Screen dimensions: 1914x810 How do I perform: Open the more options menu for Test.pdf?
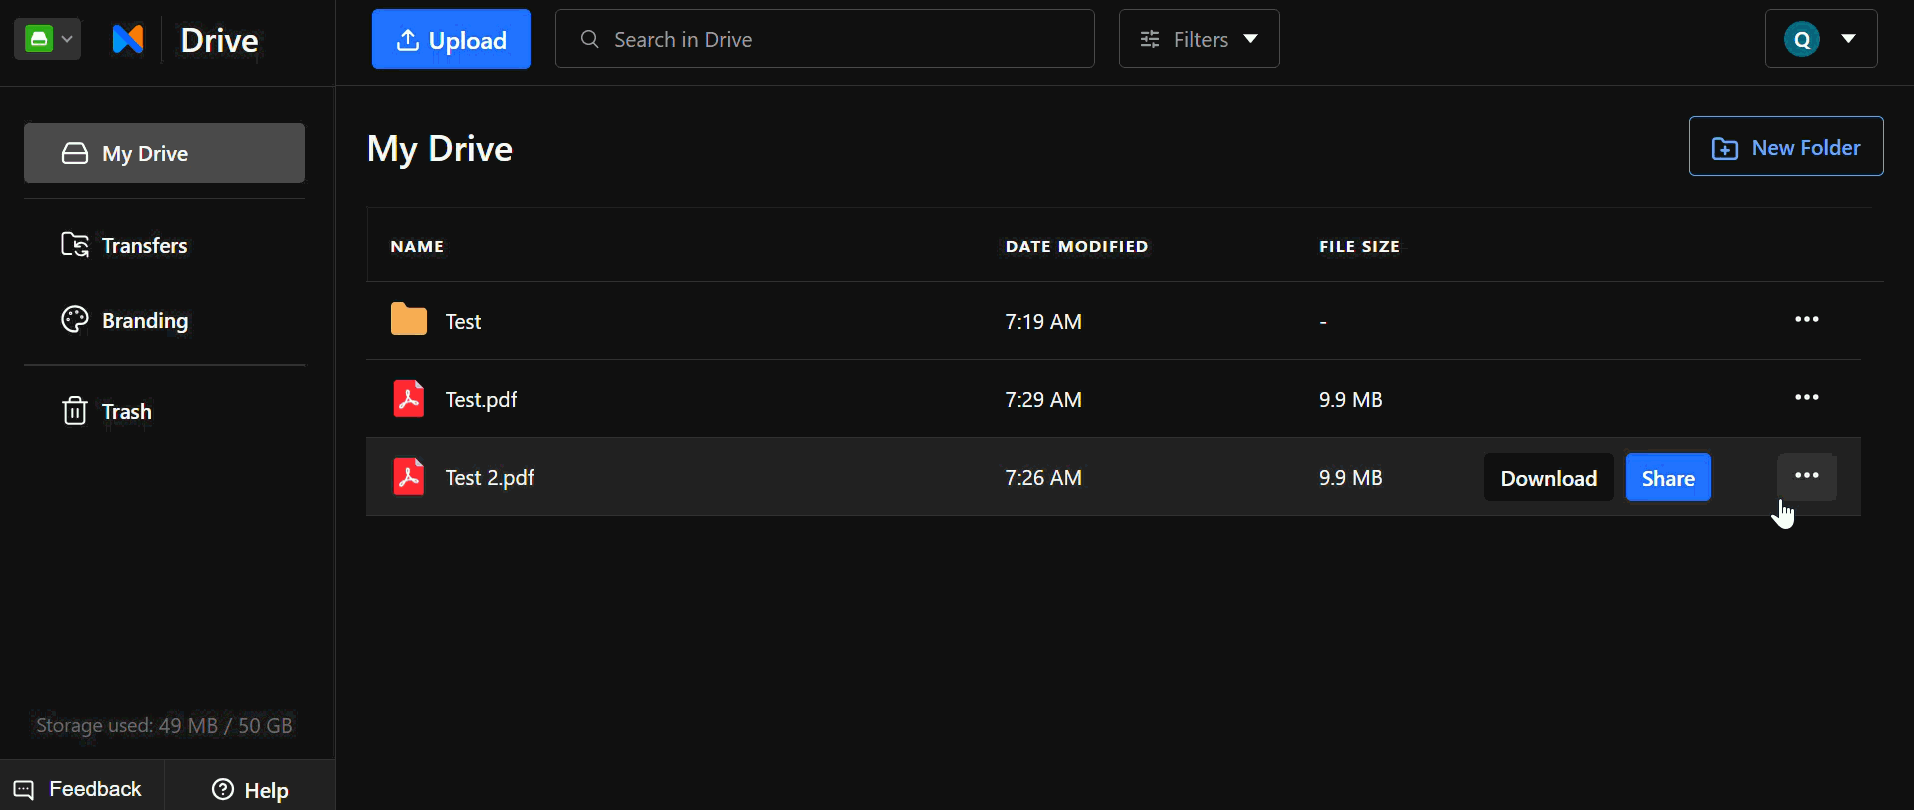point(1806,398)
